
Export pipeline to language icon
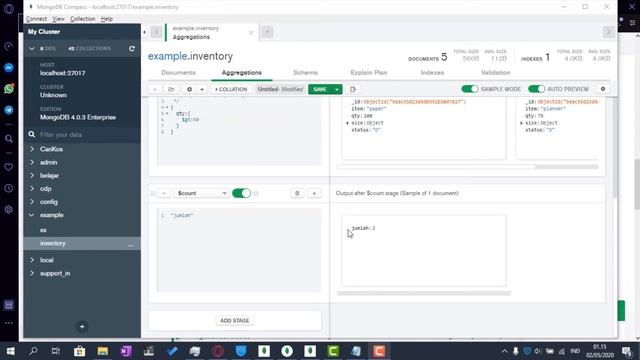tap(353, 89)
